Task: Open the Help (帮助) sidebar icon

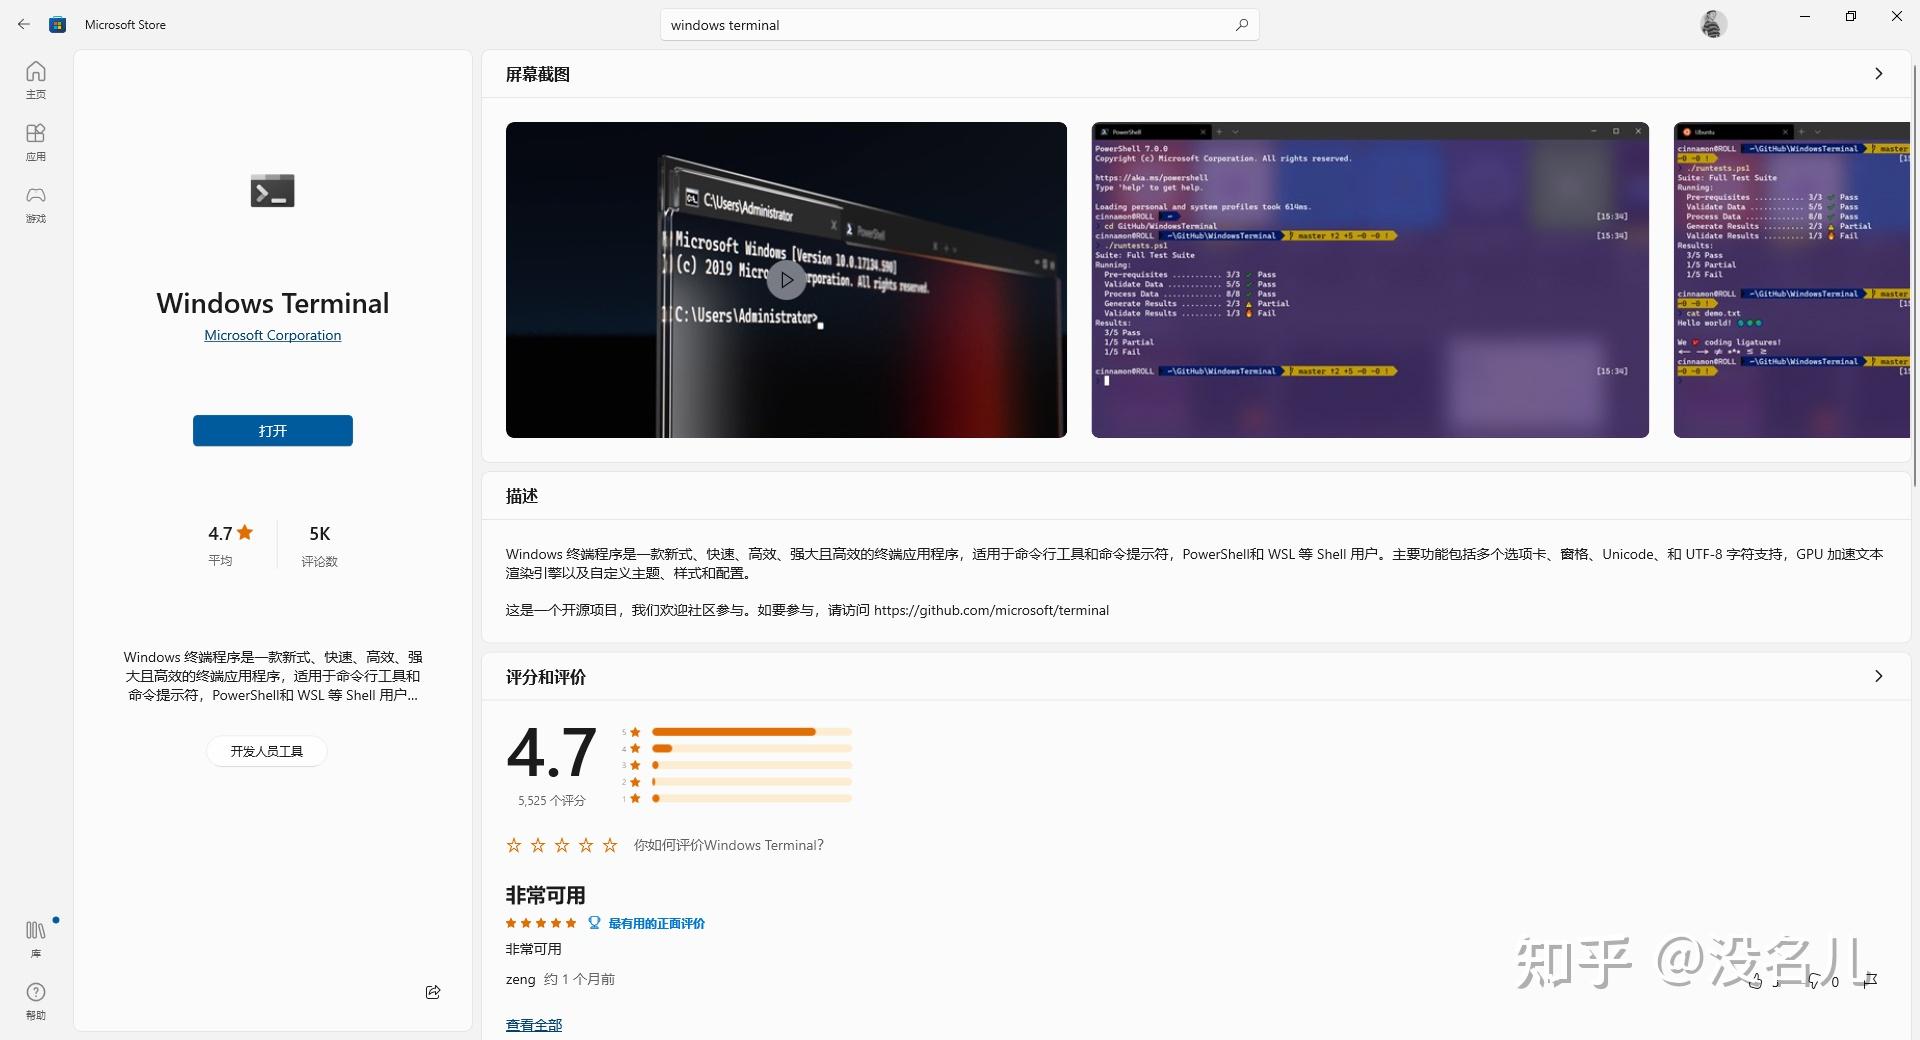Action: click(35, 998)
